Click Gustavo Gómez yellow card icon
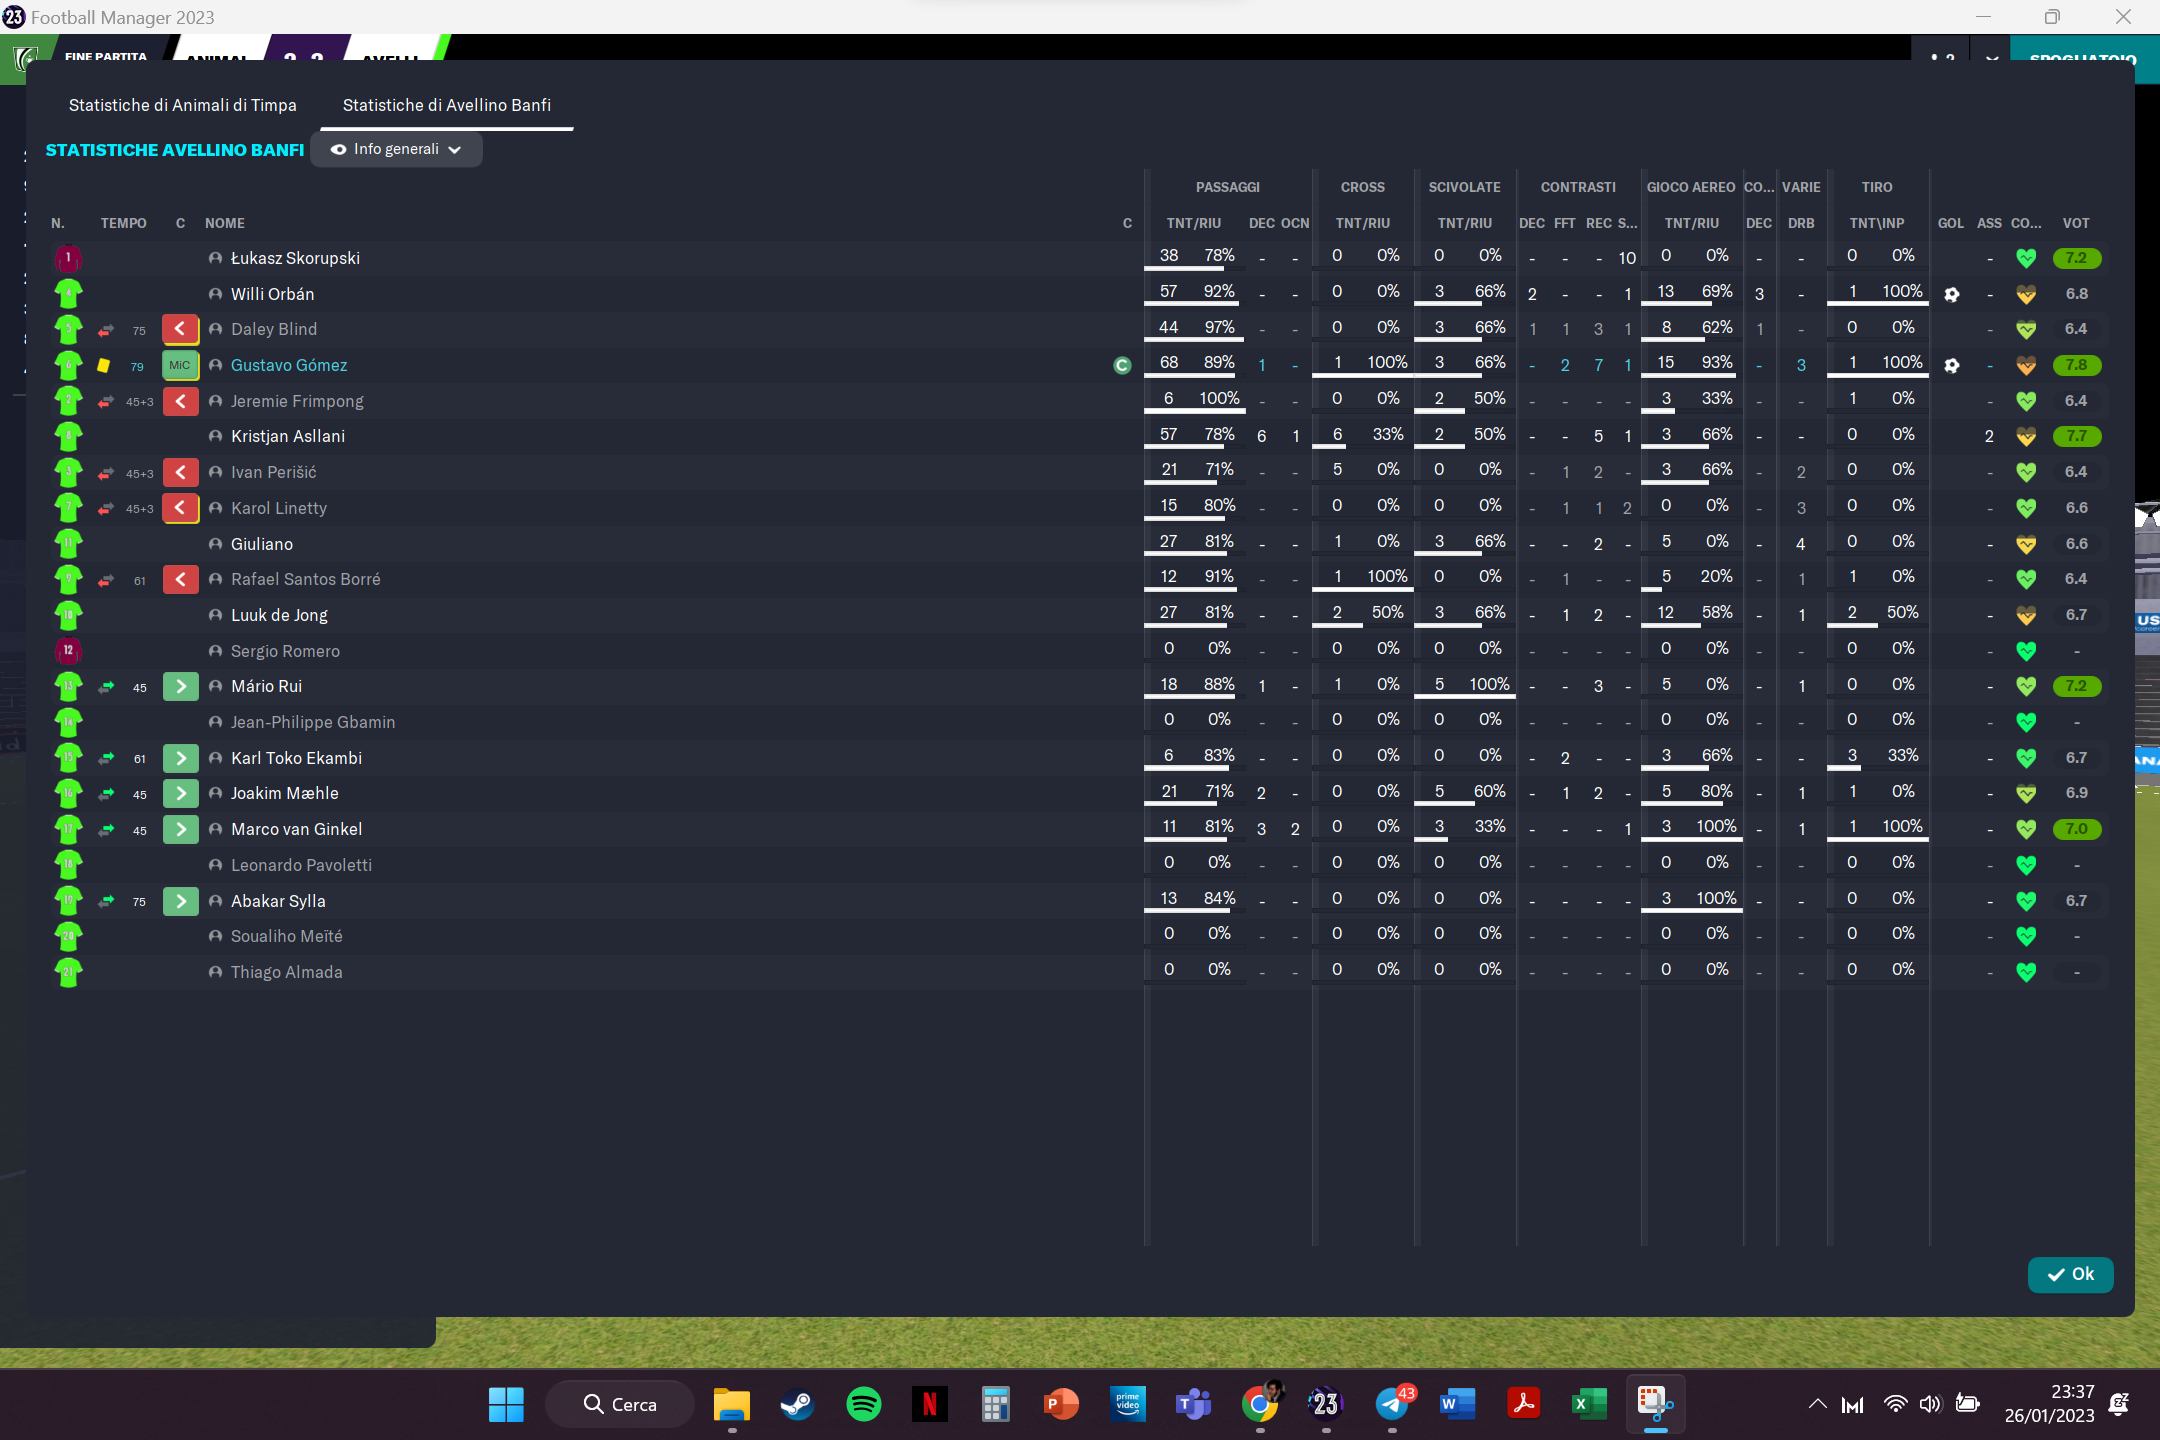The width and height of the screenshot is (2160, 1440). pyautogui.click(x=103, y=366)
